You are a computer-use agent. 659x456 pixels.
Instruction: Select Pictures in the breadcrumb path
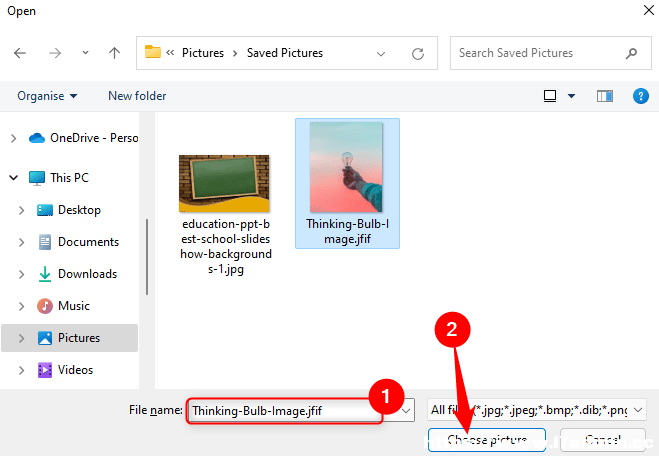(203, 53)
